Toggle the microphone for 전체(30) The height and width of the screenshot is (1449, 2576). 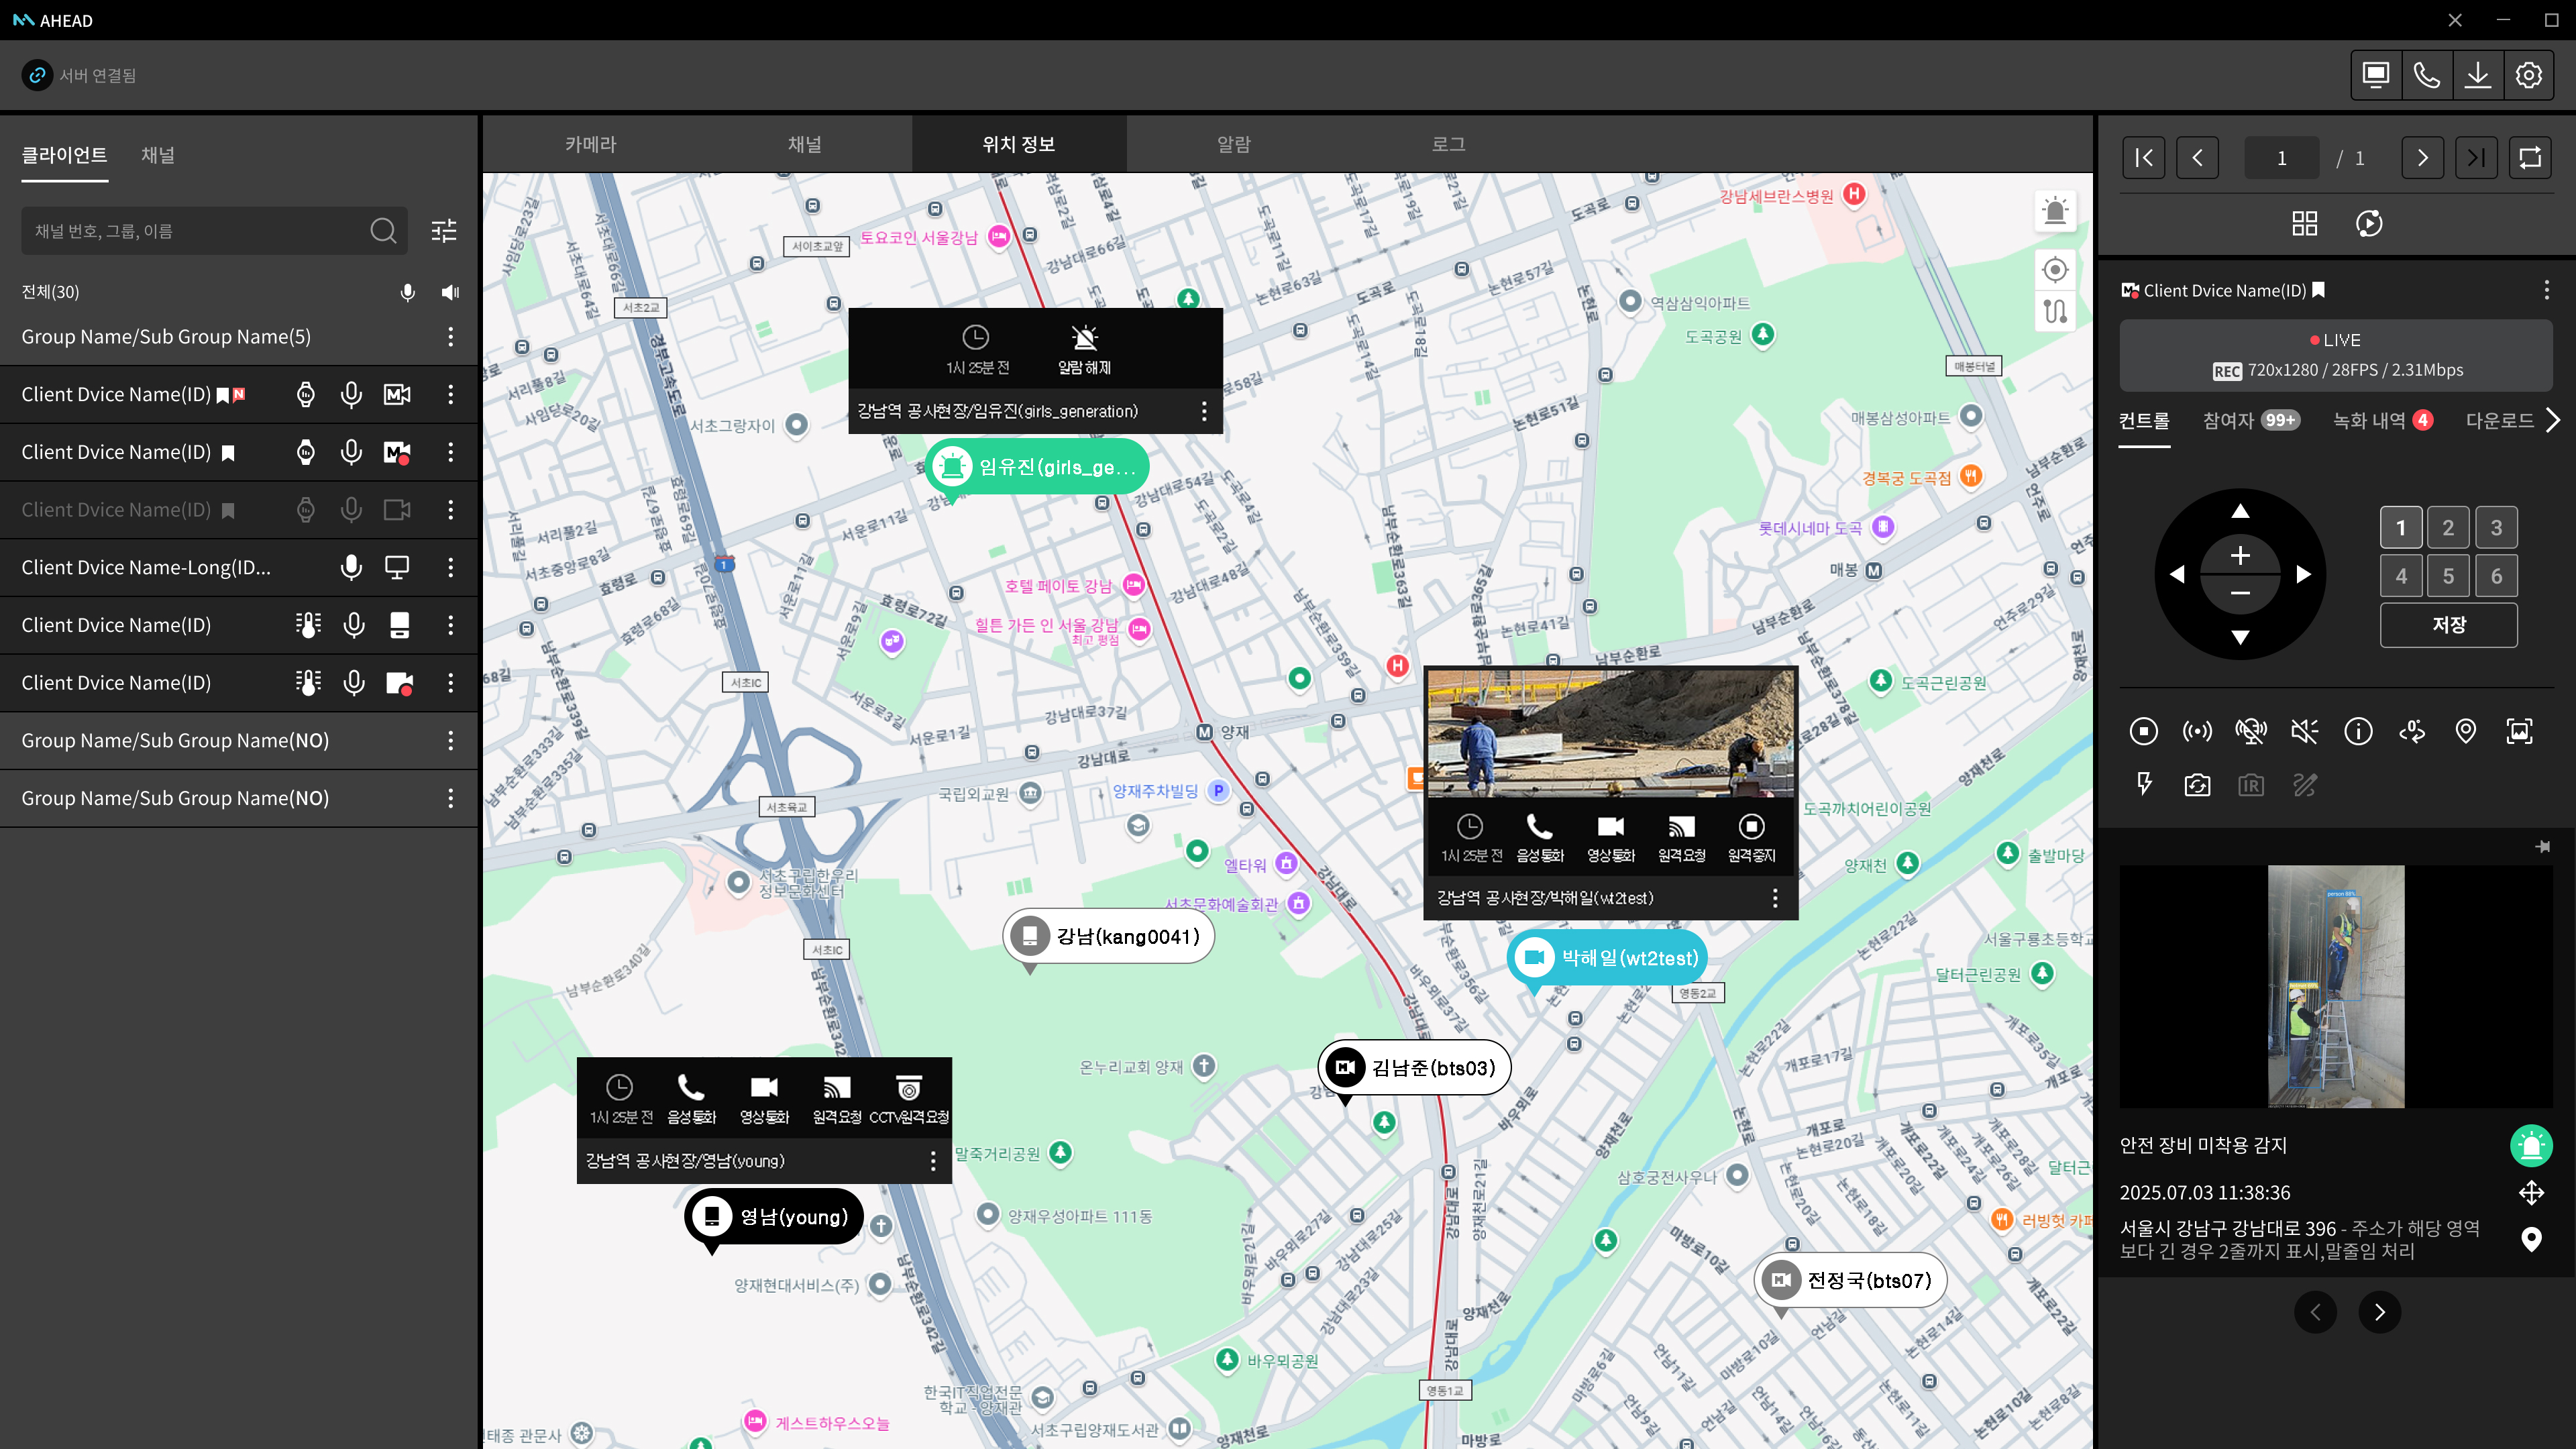tap(407, 292)
